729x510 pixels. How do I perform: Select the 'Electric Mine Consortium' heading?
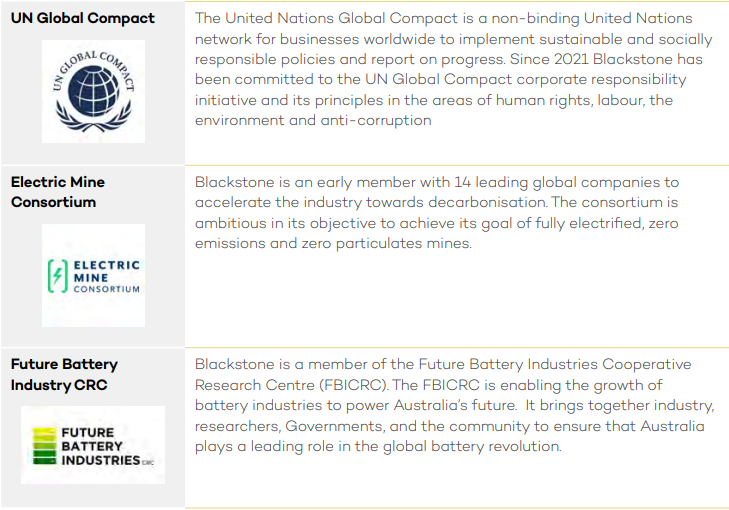click(58, 192)
